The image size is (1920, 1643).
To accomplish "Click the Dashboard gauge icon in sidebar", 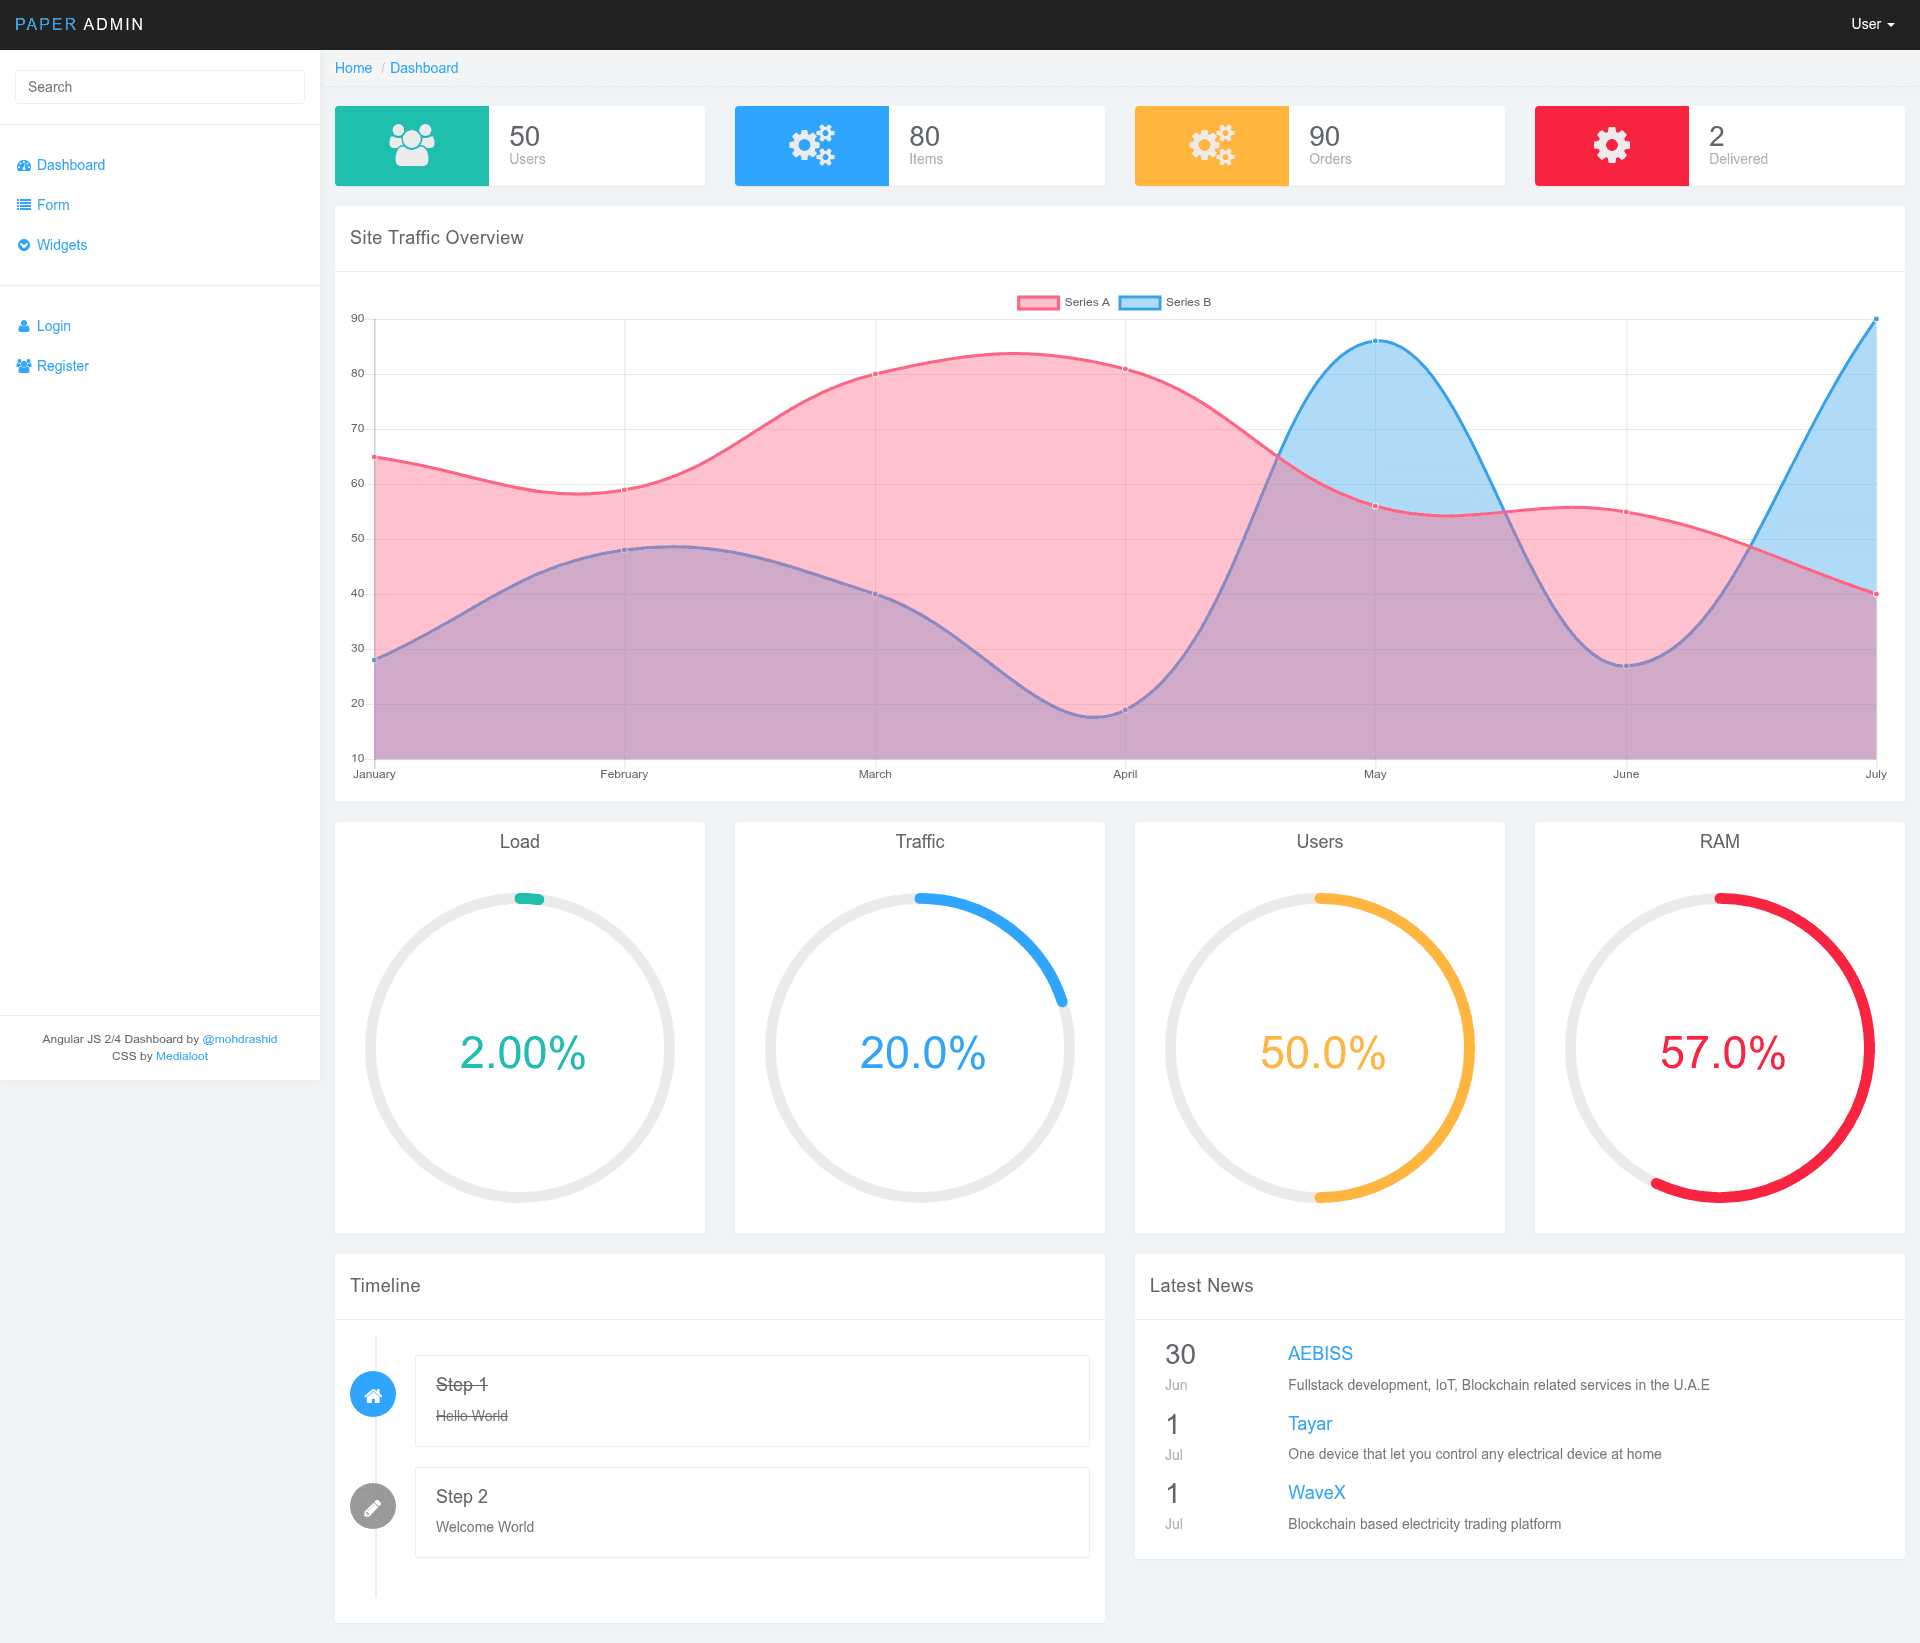I will click(x=24, y=165).
